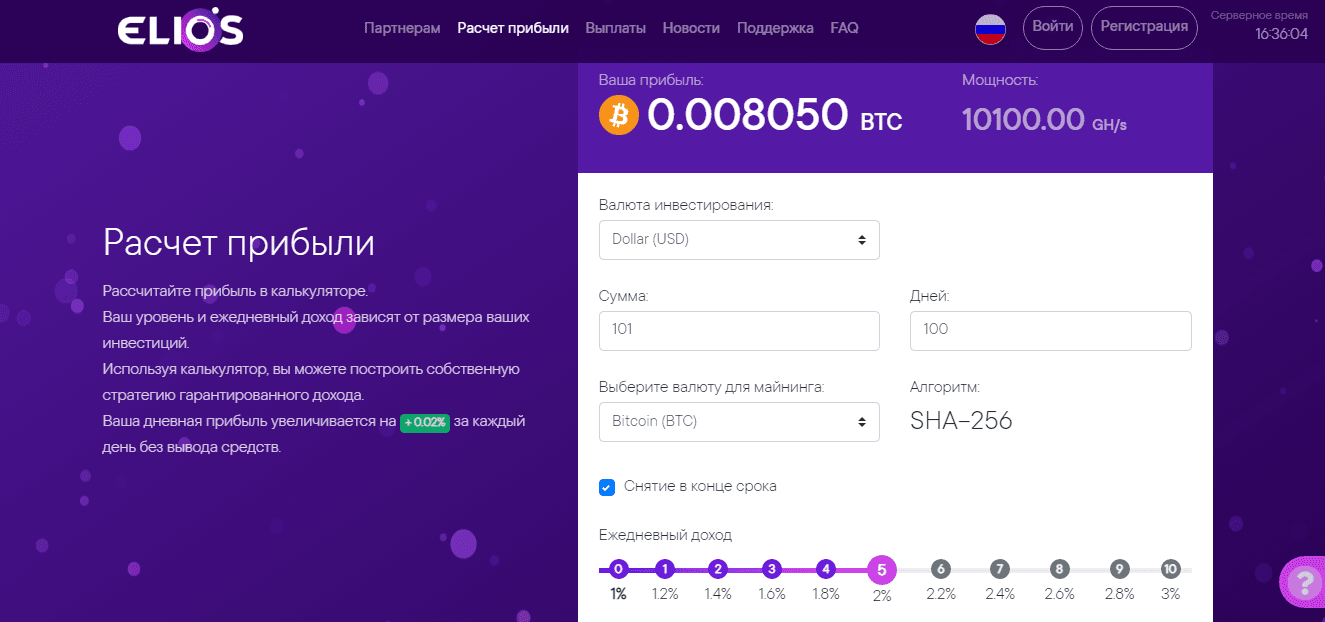This screenshot has height=622, width=1325.
Task: Open the mining currency selector showing Bitcoin (BTC)
Action: (739, 421)
